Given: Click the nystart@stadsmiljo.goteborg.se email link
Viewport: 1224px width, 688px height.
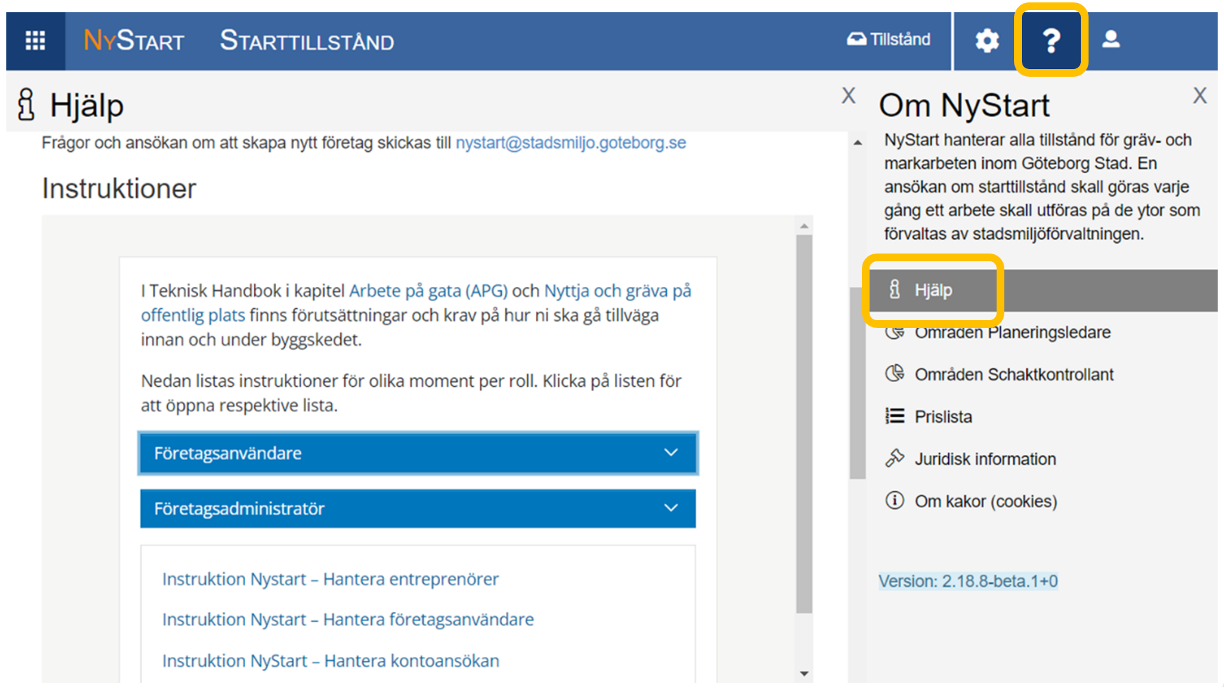Looking at the screenshot, I should 571,143.
